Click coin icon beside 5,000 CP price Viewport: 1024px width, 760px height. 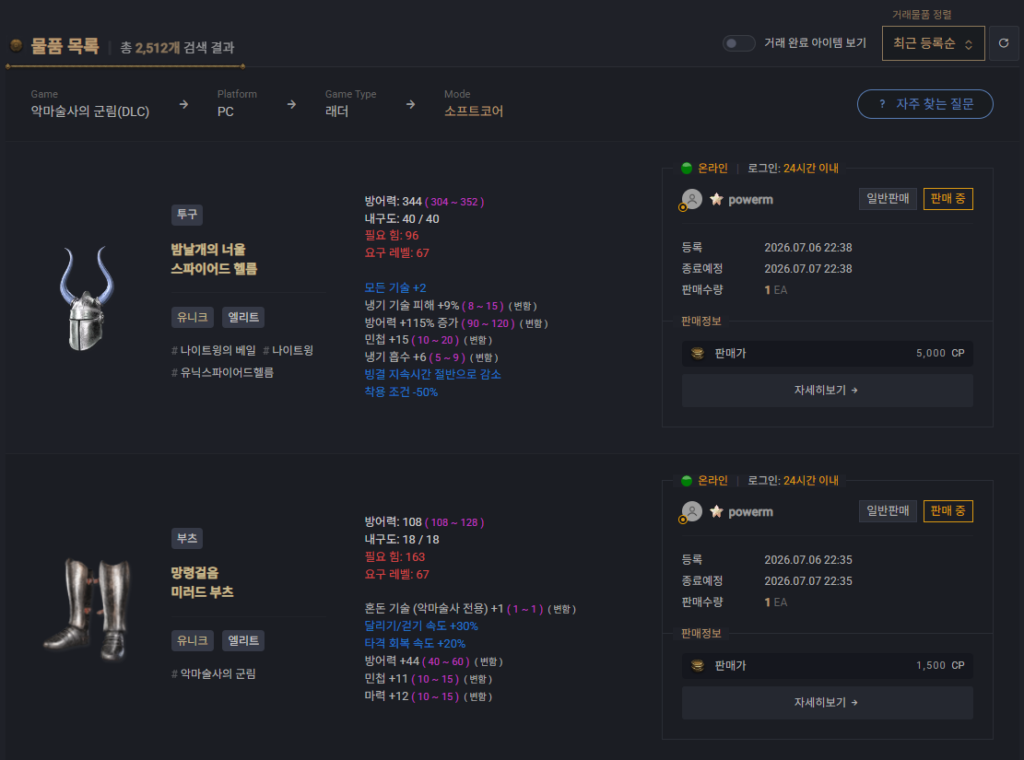[x=697, y=353]
